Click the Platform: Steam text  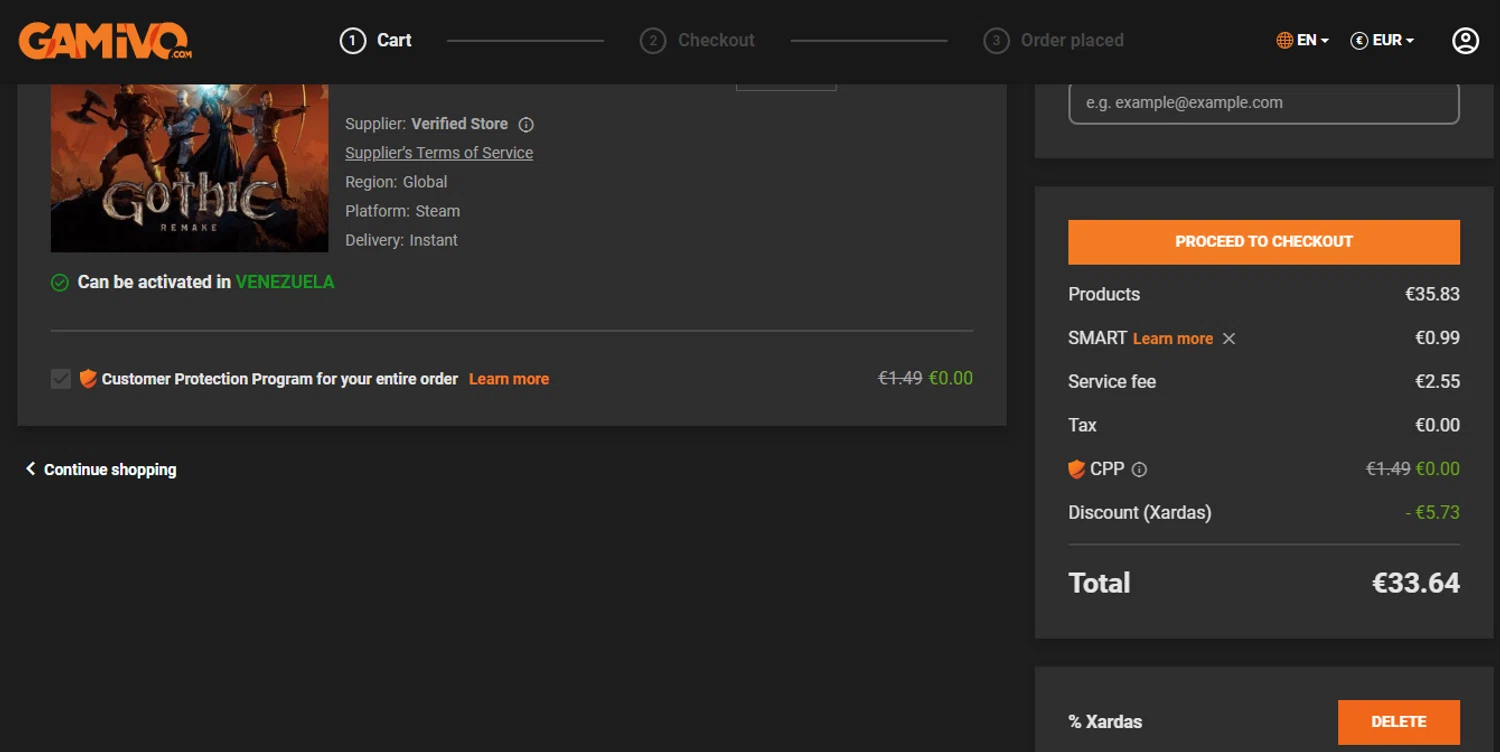click(x=403, y=211)
